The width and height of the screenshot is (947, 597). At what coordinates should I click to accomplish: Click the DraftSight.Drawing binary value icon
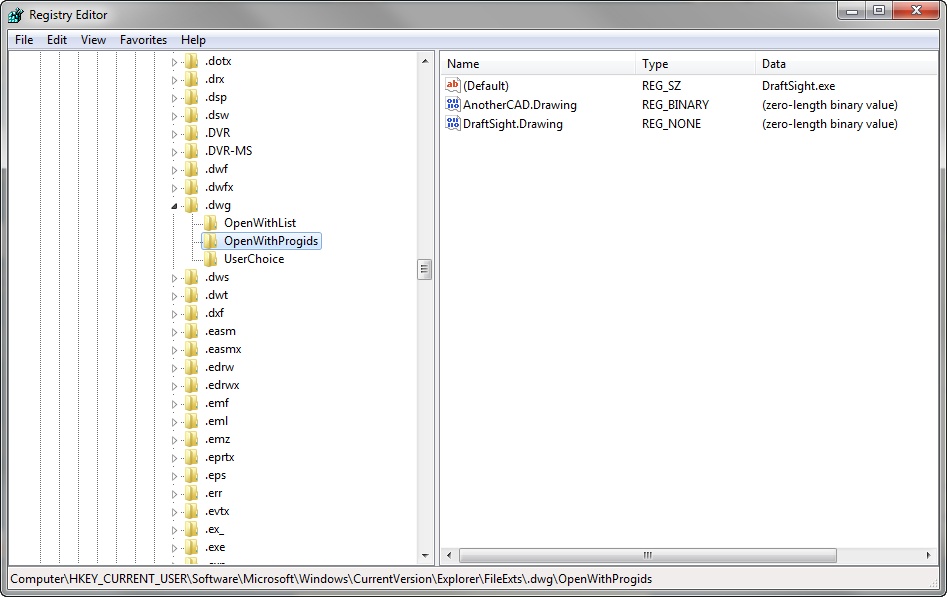point(453,123)
